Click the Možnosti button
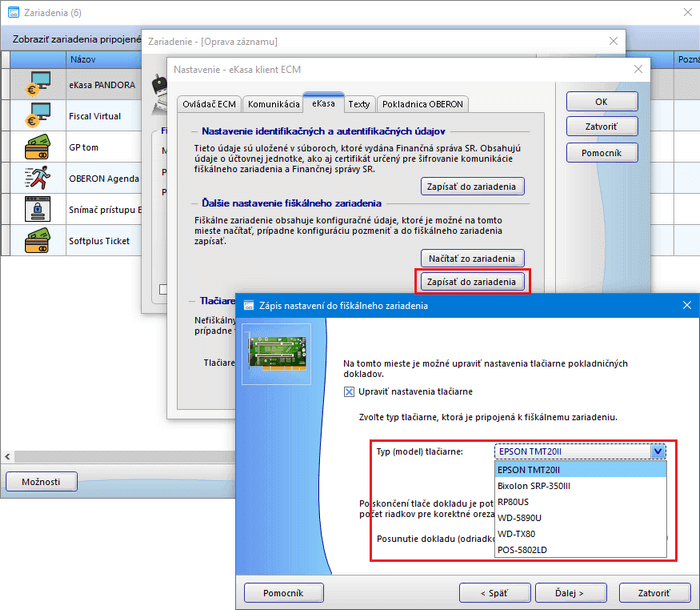The height and width of the screenshot is (610, 700). coord(42,482)
